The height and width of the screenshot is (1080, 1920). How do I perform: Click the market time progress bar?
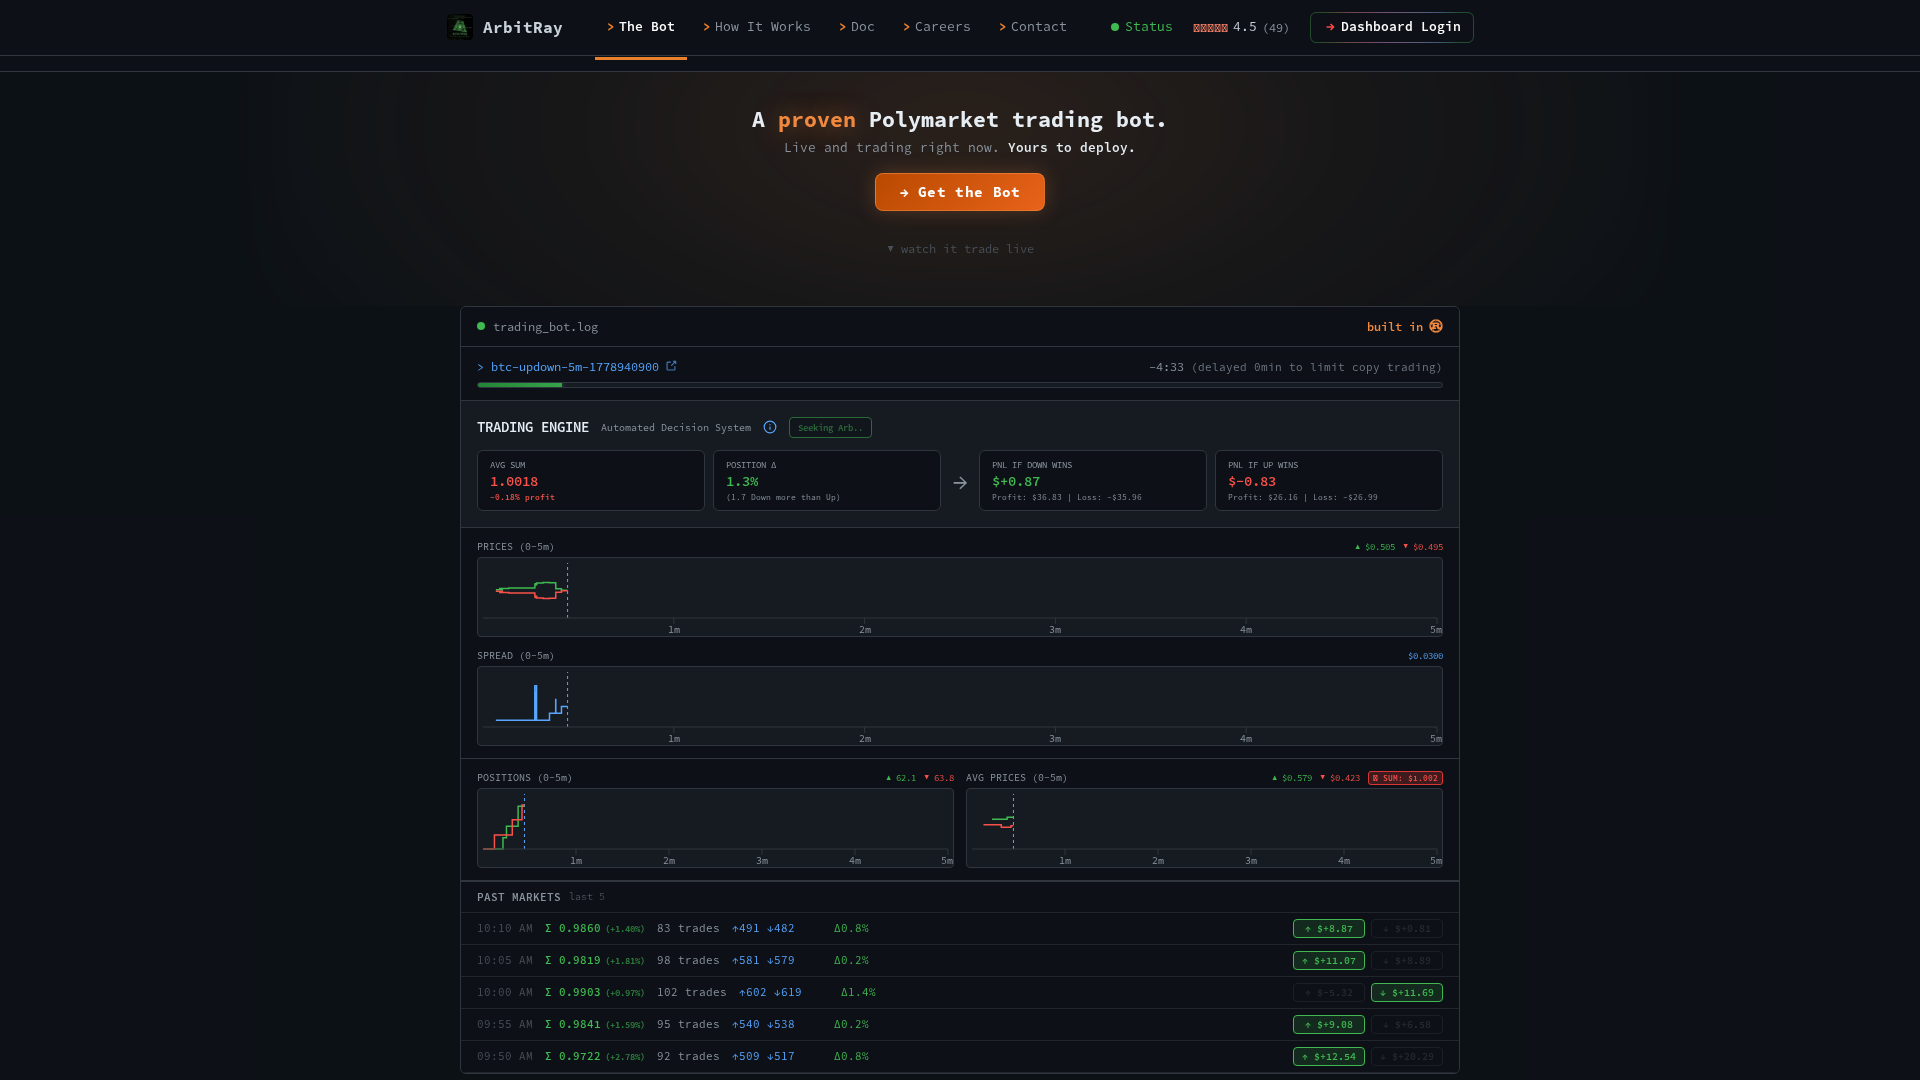(x=960, y=385)
